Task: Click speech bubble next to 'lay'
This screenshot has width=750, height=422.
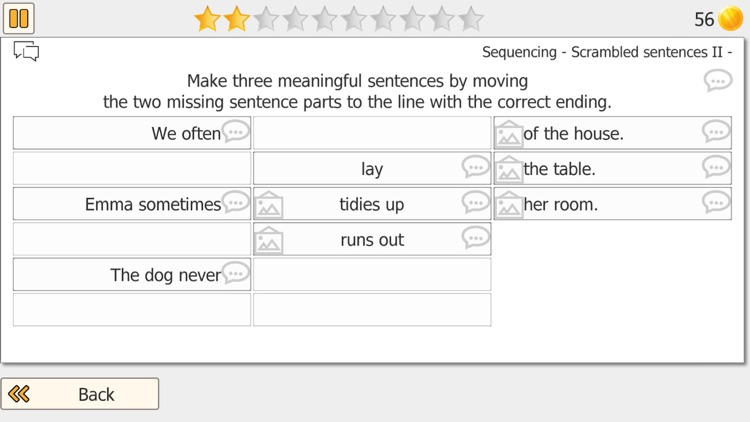Action: pyautogui.click(x=475, y=167)
